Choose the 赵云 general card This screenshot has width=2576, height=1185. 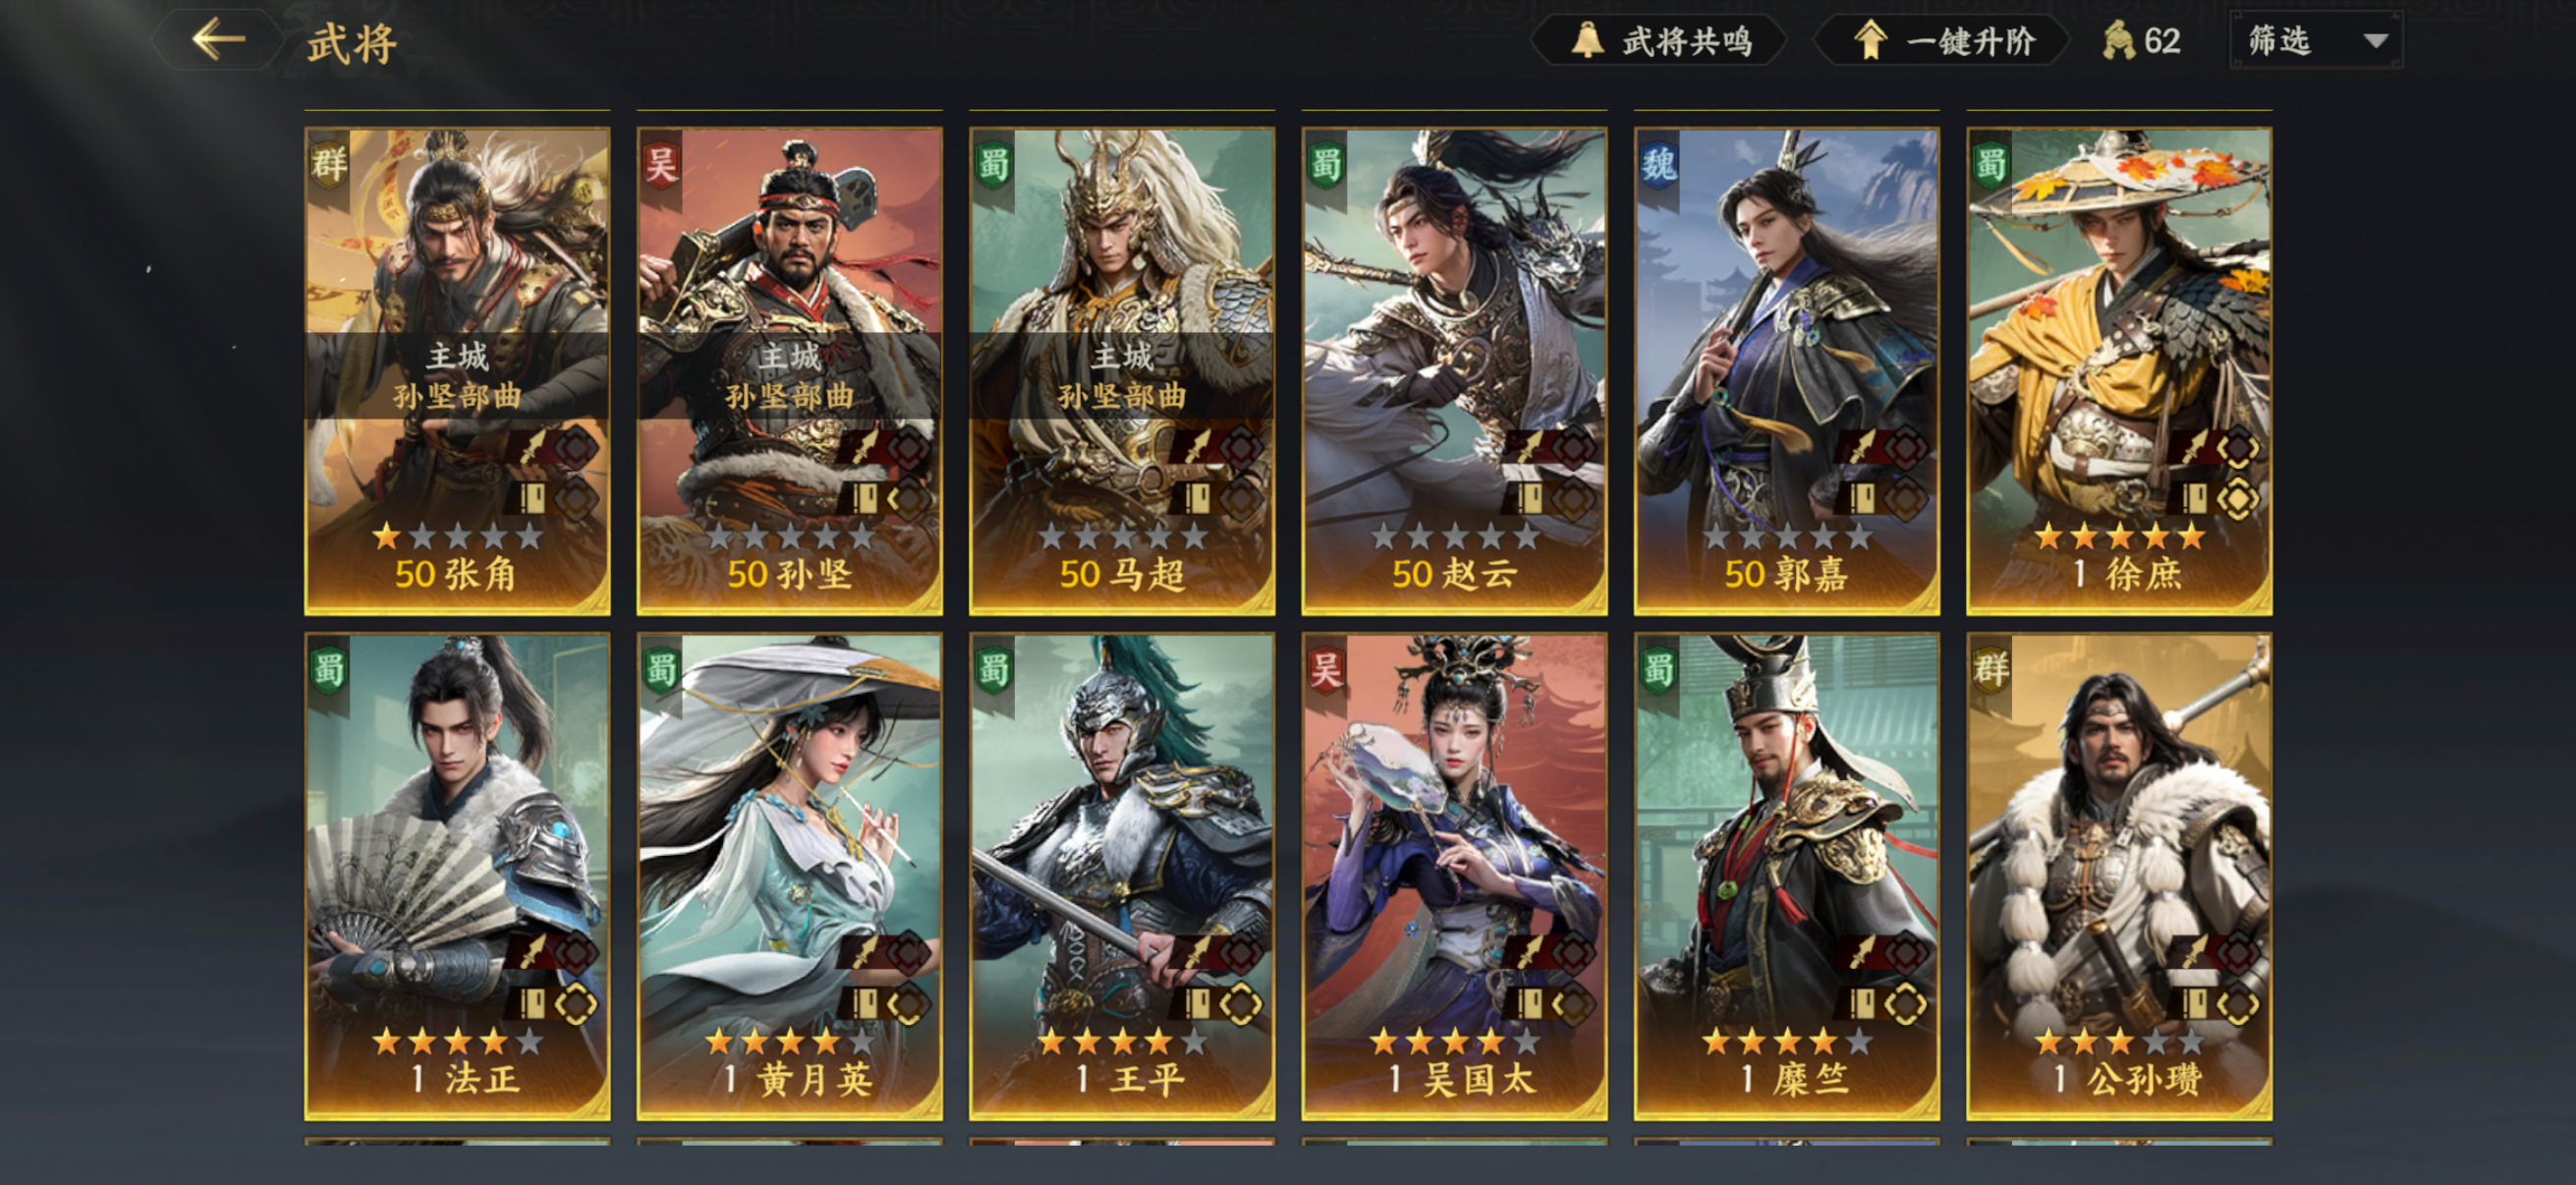tap(1454, 371)
